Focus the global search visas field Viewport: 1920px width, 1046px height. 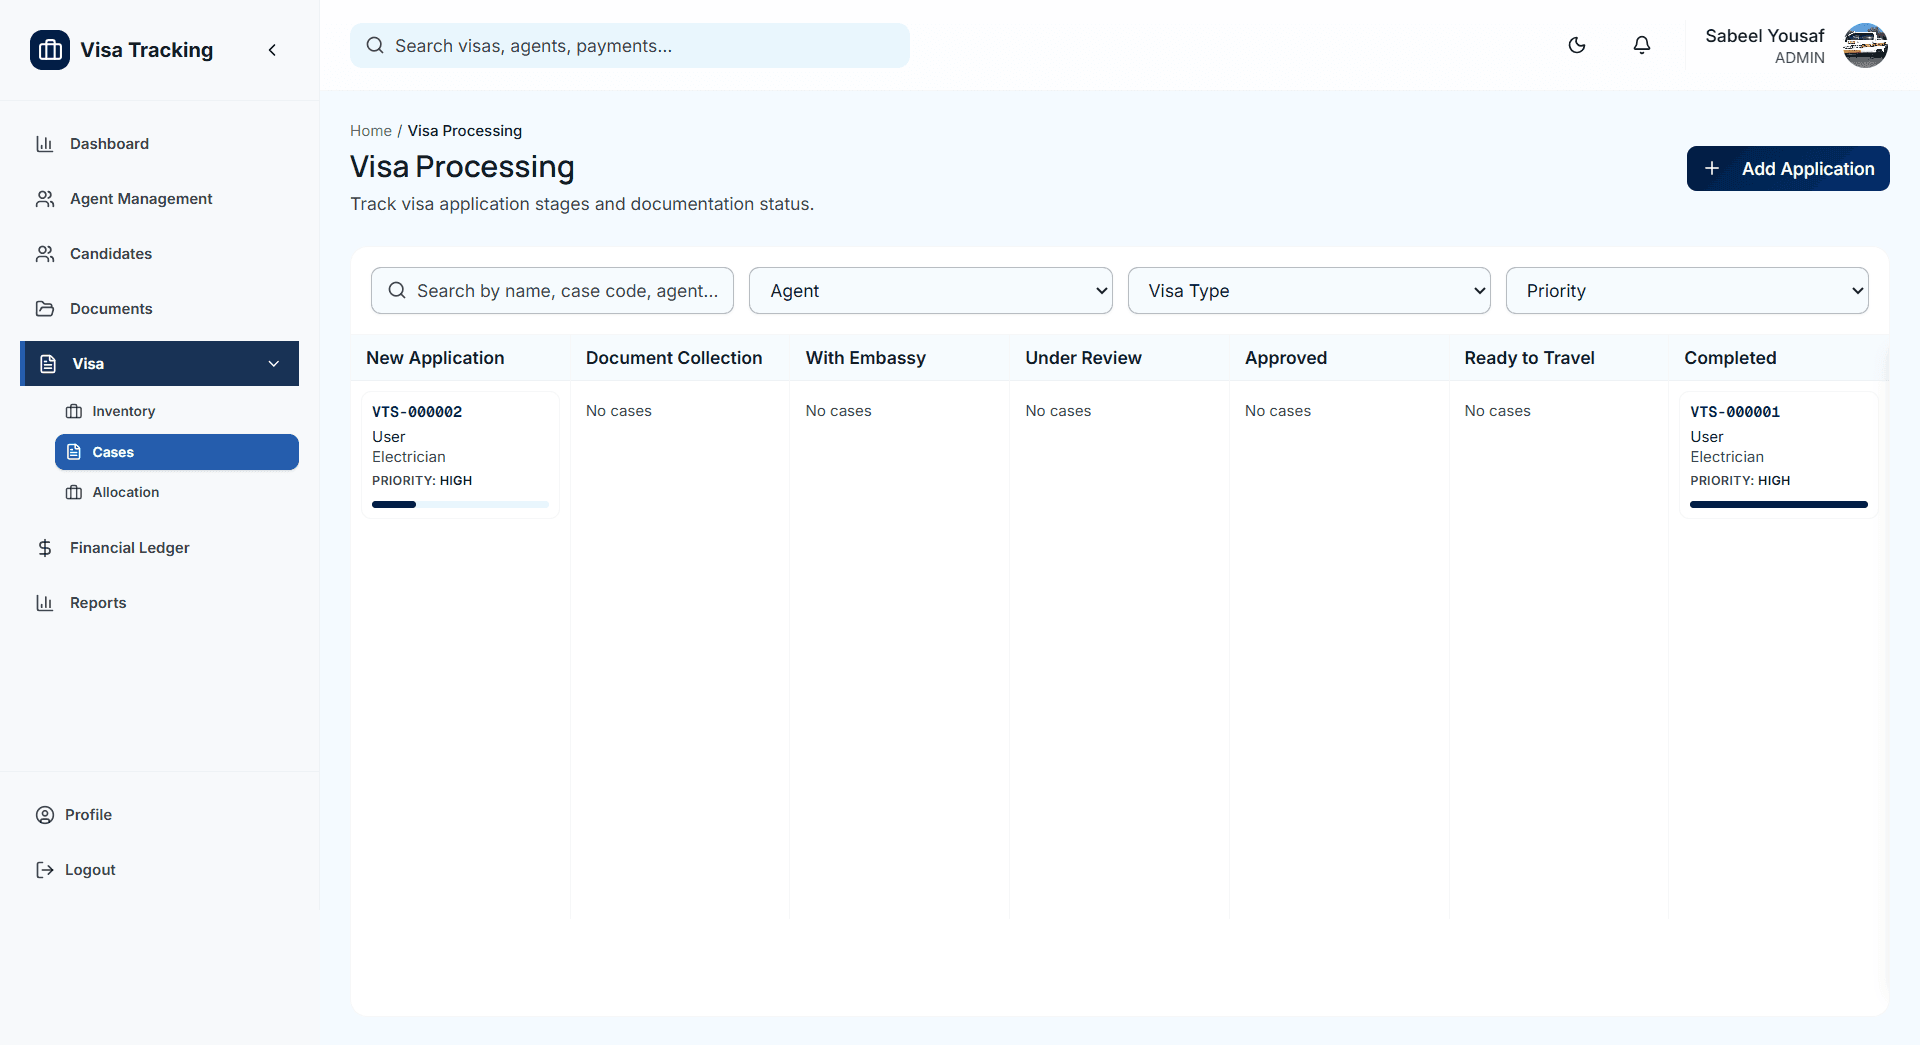pyautogui.click(x=630, y=46)
